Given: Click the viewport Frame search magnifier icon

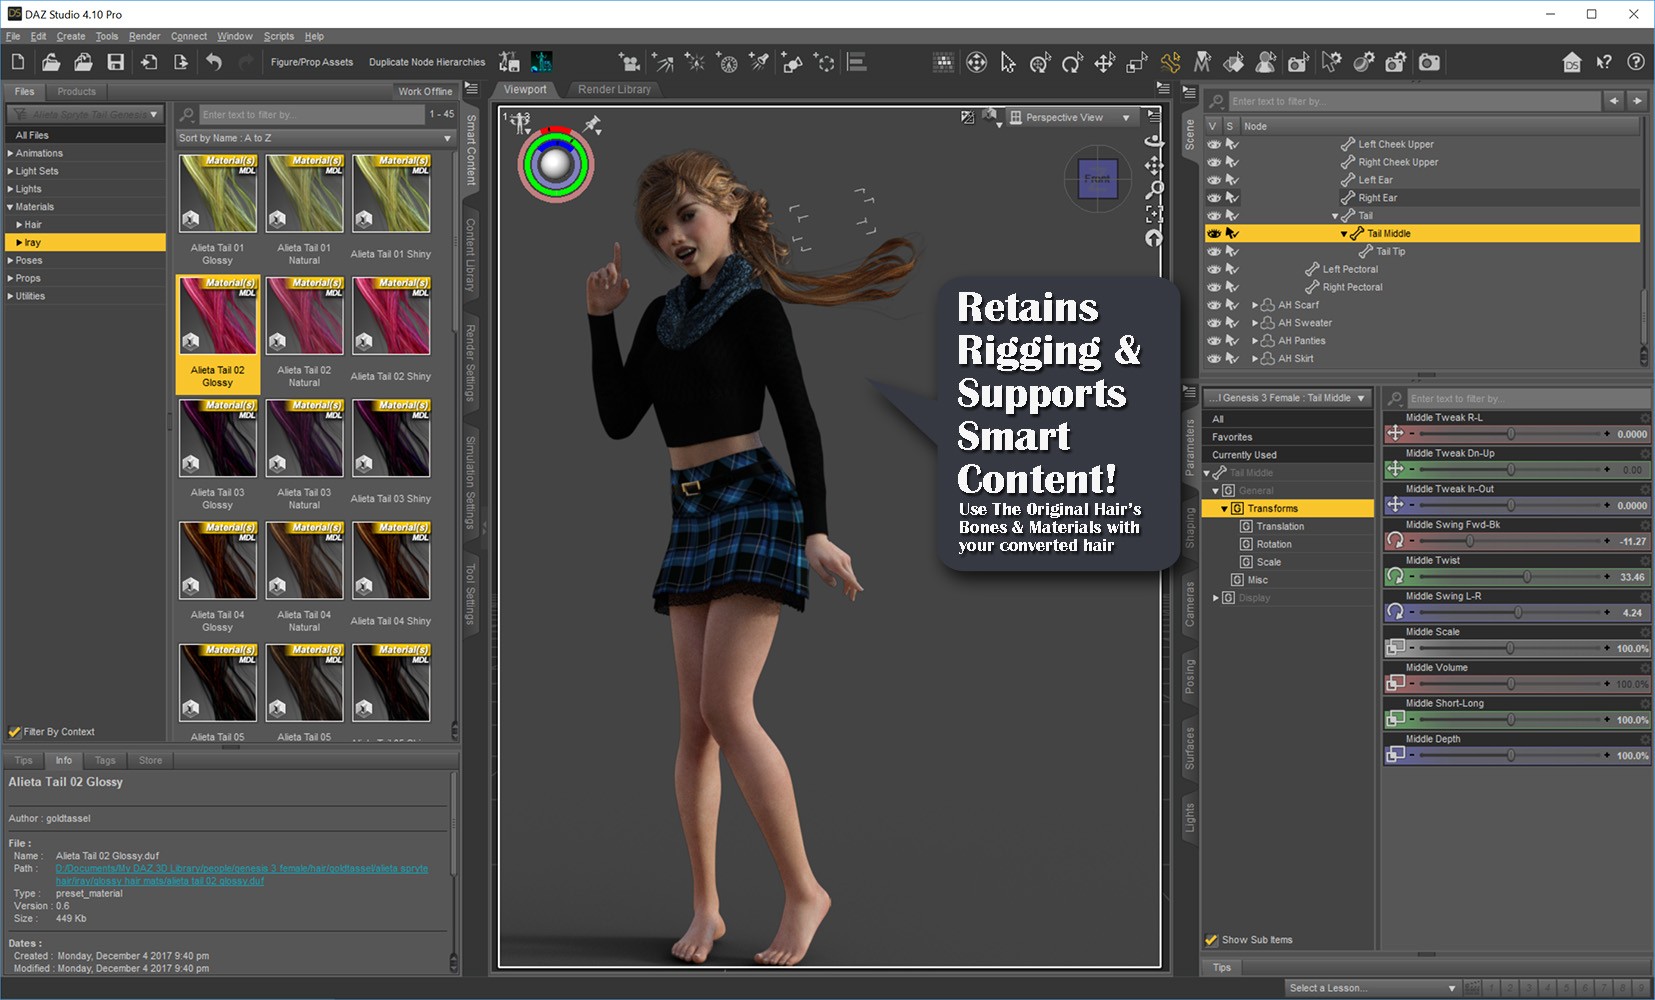Looking at the screenshot, I should [x=1154, y=189].
